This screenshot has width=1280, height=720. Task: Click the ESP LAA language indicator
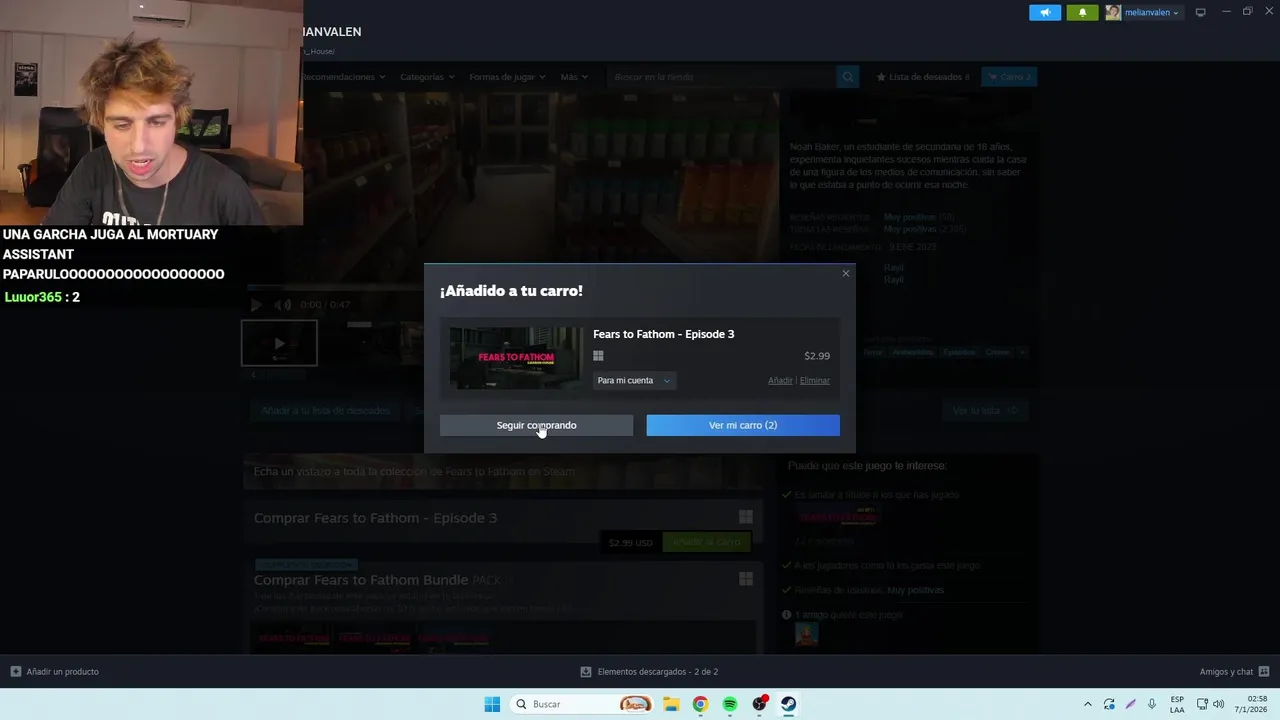pos(1177,704)
